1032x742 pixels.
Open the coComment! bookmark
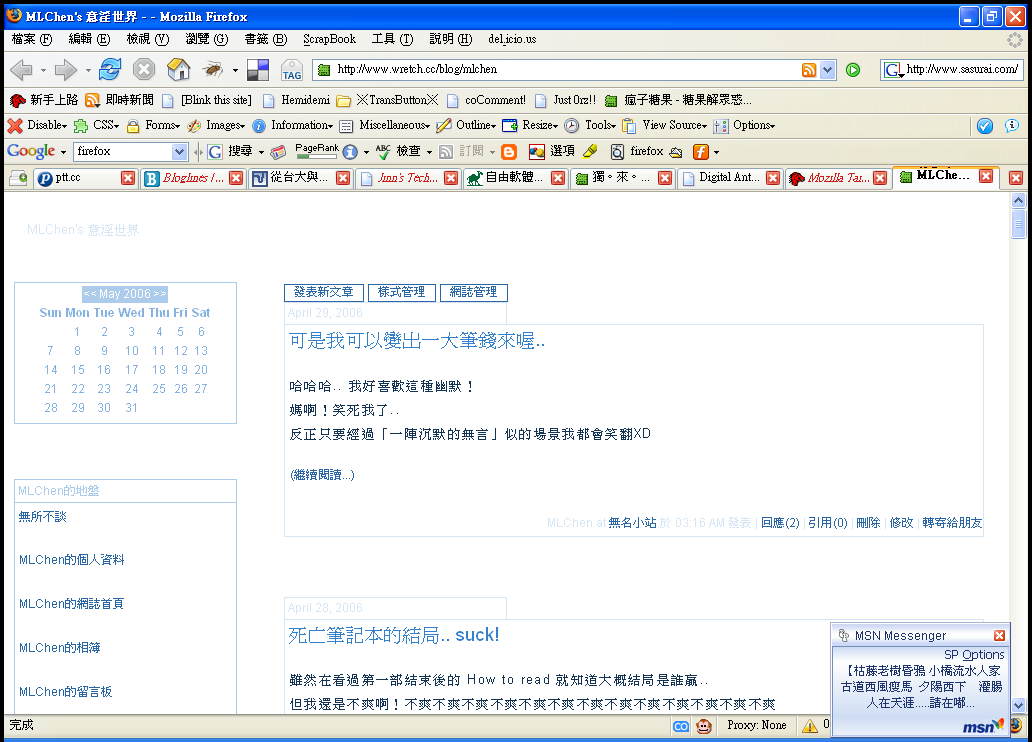pyautogui.click(x=486, y=100)
